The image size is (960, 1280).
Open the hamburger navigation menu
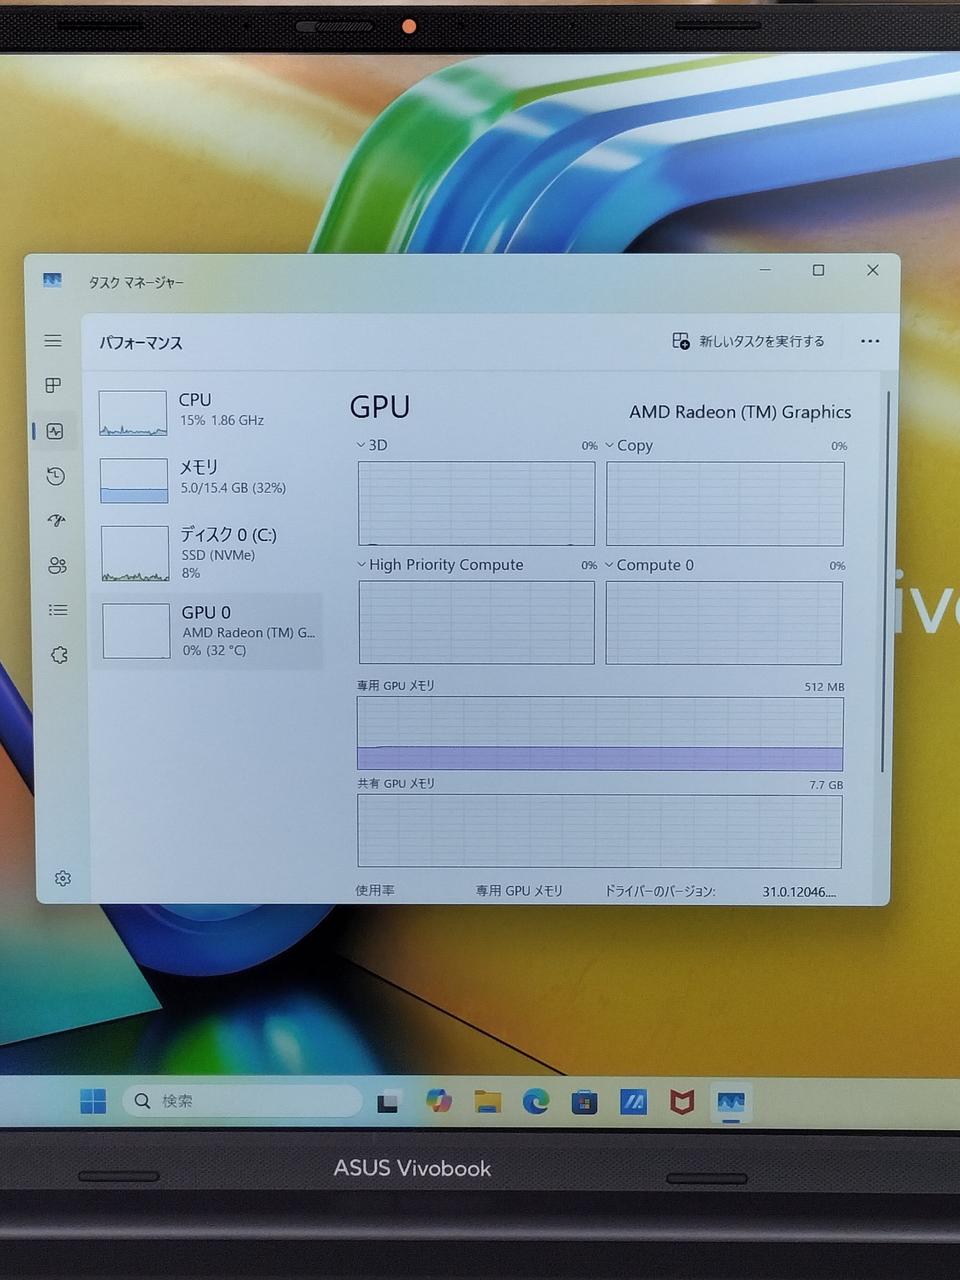53,341
